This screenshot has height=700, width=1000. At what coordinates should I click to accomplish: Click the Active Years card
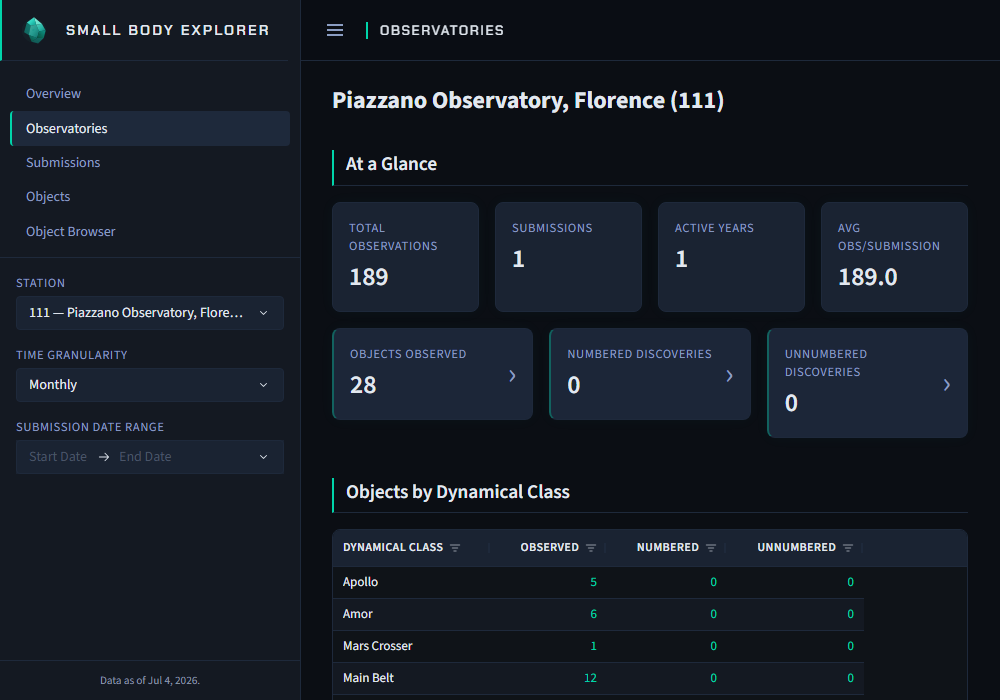732,257
